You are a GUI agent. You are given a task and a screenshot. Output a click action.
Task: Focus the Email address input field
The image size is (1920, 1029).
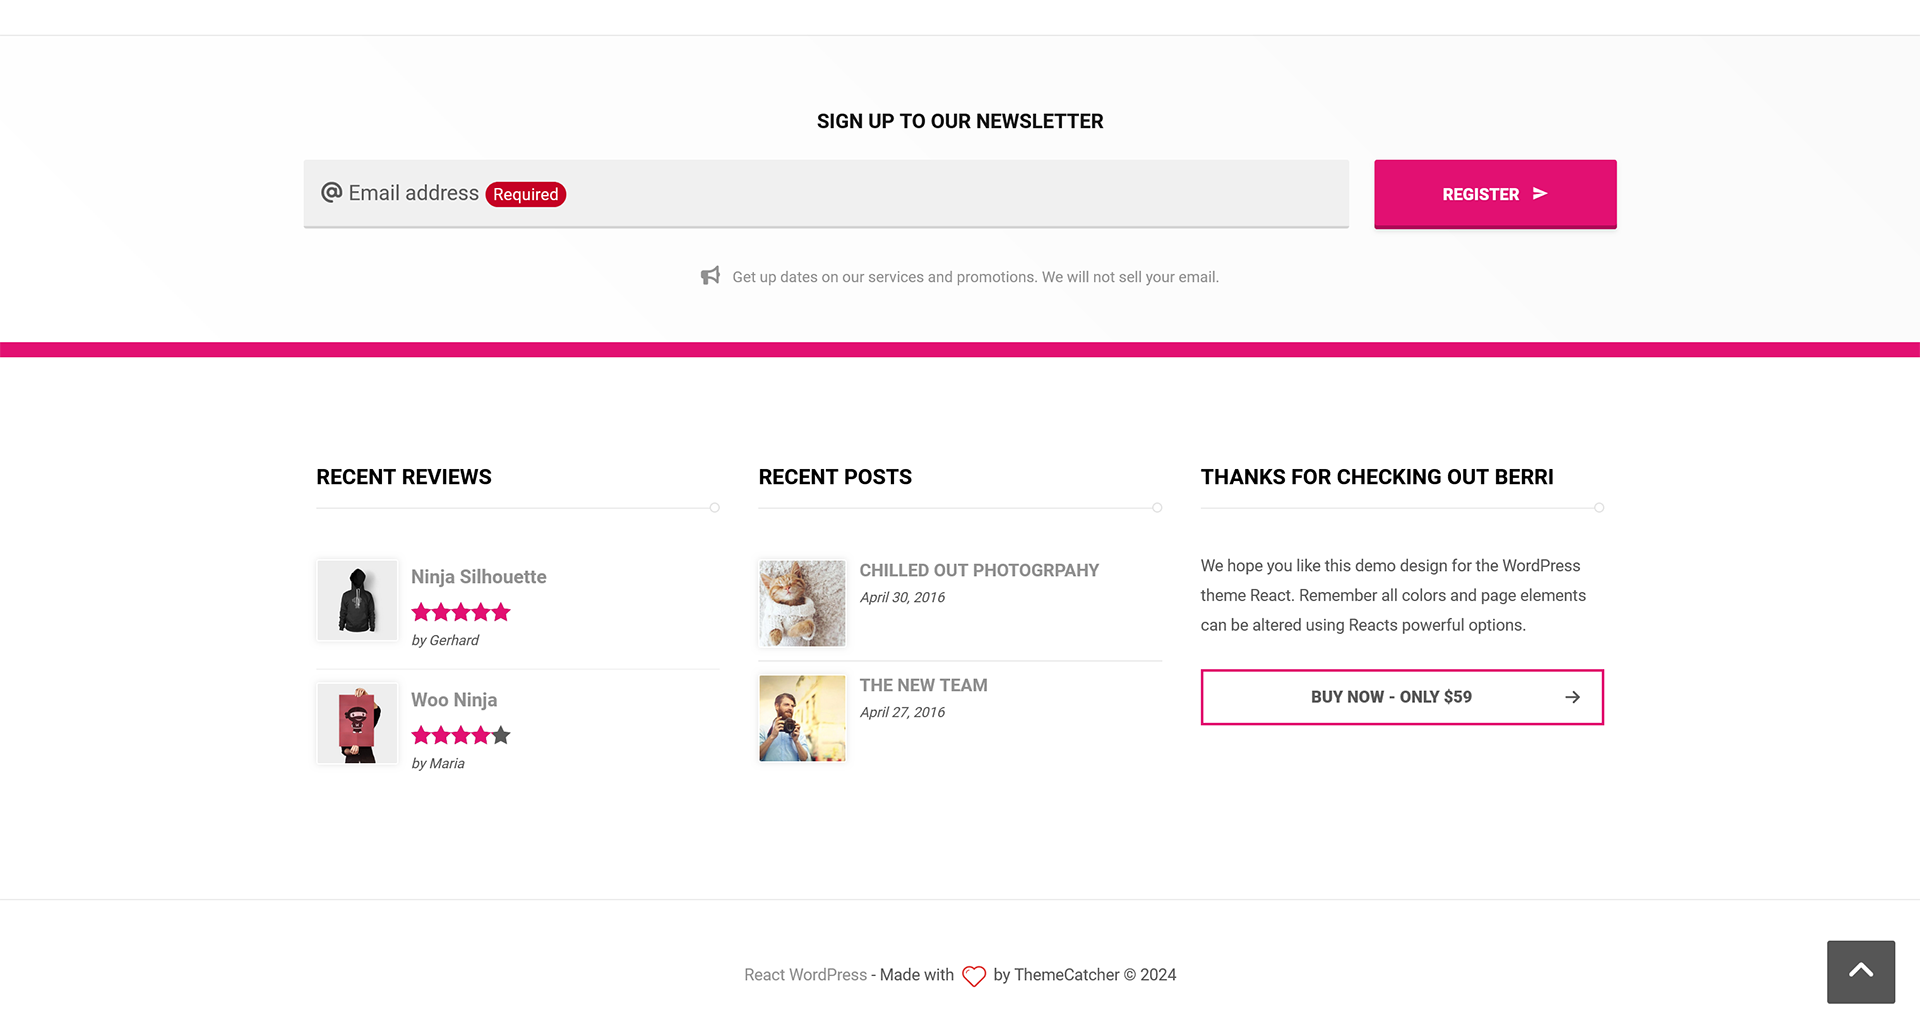tap(900, 194)
